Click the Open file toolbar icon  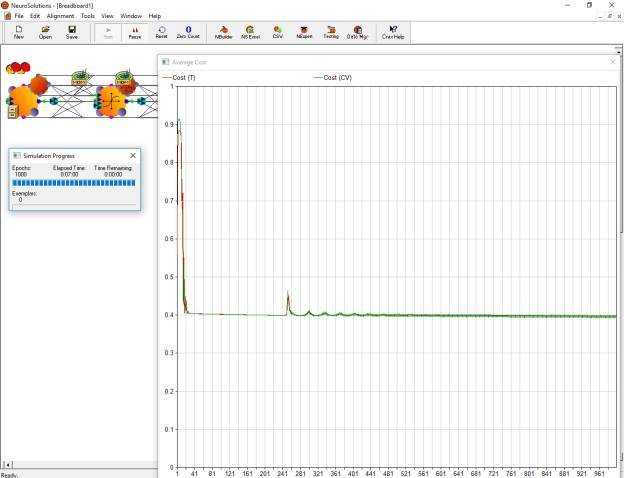(x=45, y=32)
